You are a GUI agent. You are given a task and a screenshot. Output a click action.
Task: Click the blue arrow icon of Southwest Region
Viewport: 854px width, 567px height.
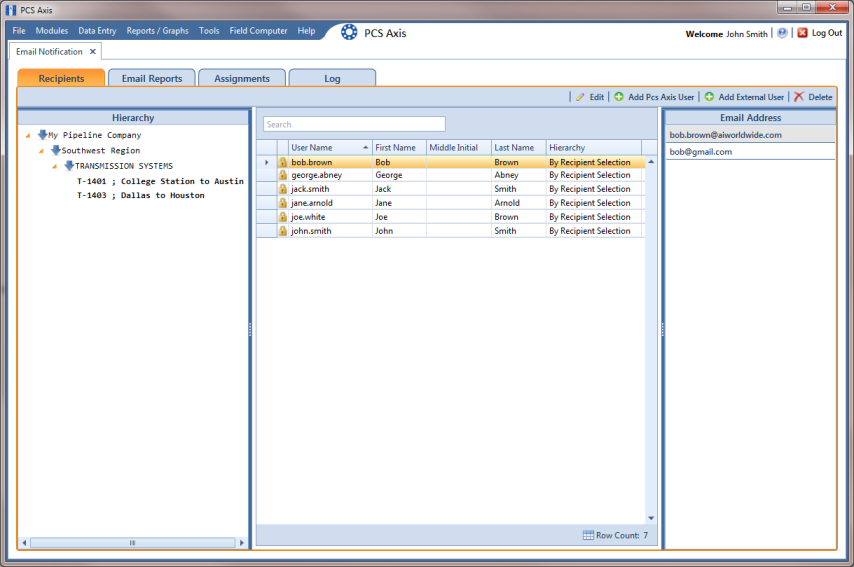(56, 150)
